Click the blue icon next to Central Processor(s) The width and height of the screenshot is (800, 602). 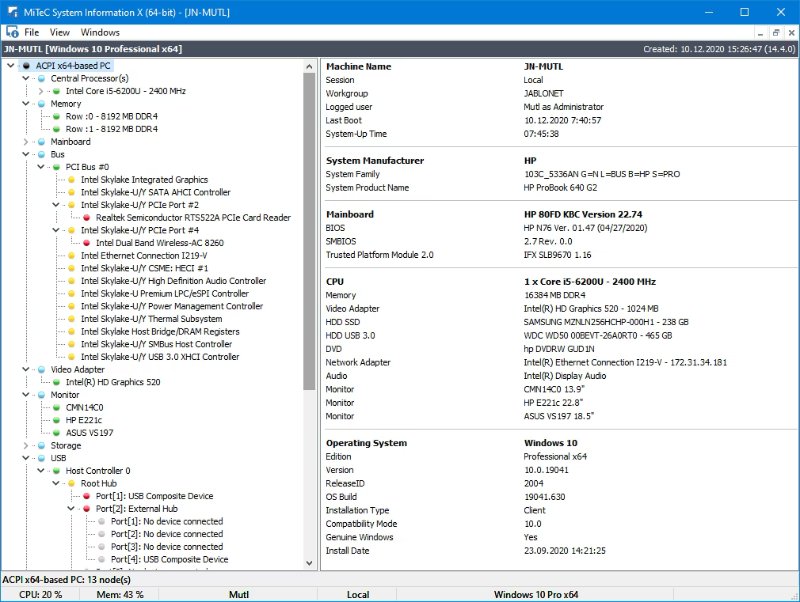pyautogui.click(x=41, y=78)
